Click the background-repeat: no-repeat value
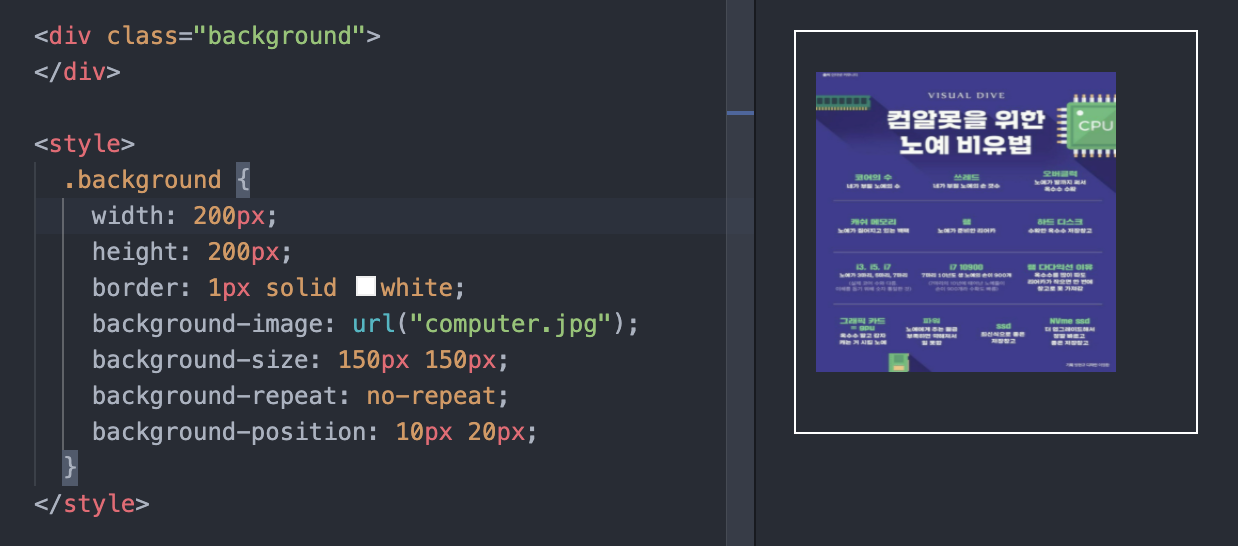 click(431, 396)
